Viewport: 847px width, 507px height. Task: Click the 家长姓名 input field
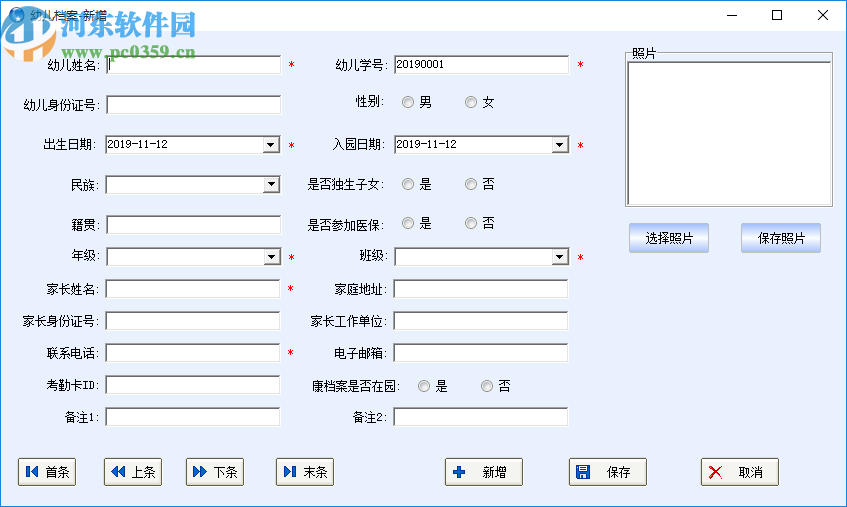(x=193, y=289)
